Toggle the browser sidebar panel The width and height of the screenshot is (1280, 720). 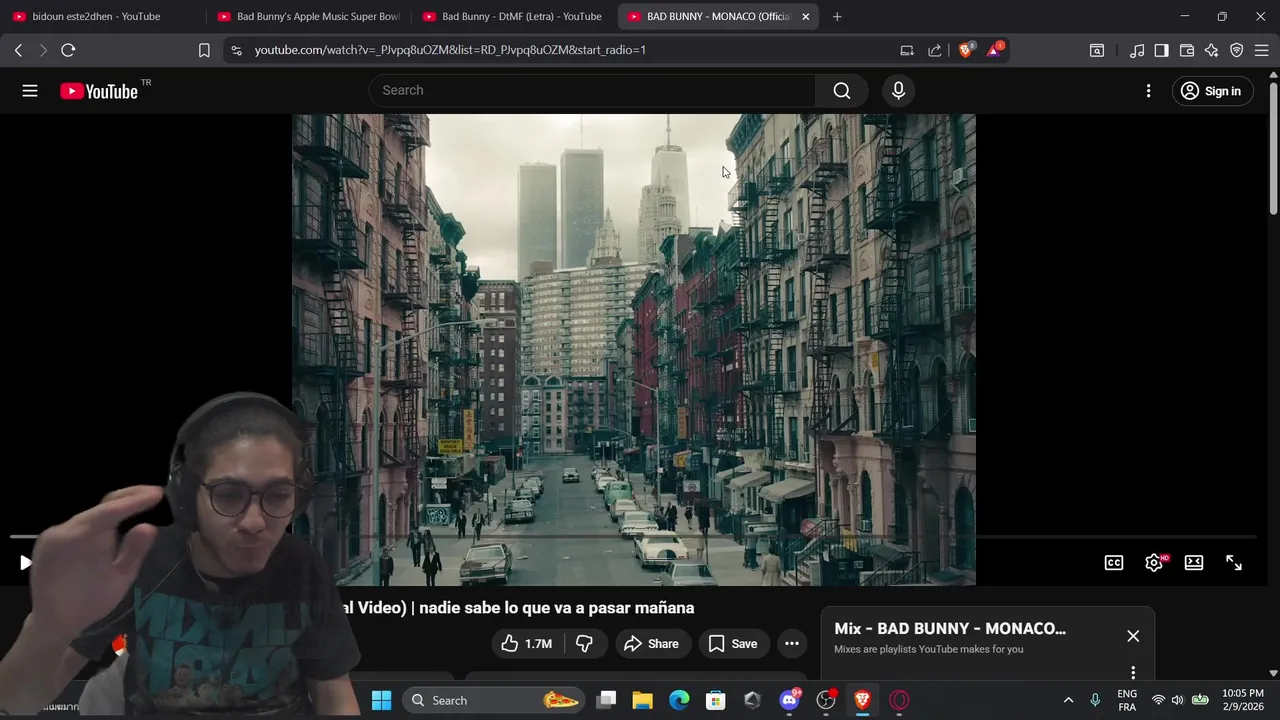[1162, 50]
